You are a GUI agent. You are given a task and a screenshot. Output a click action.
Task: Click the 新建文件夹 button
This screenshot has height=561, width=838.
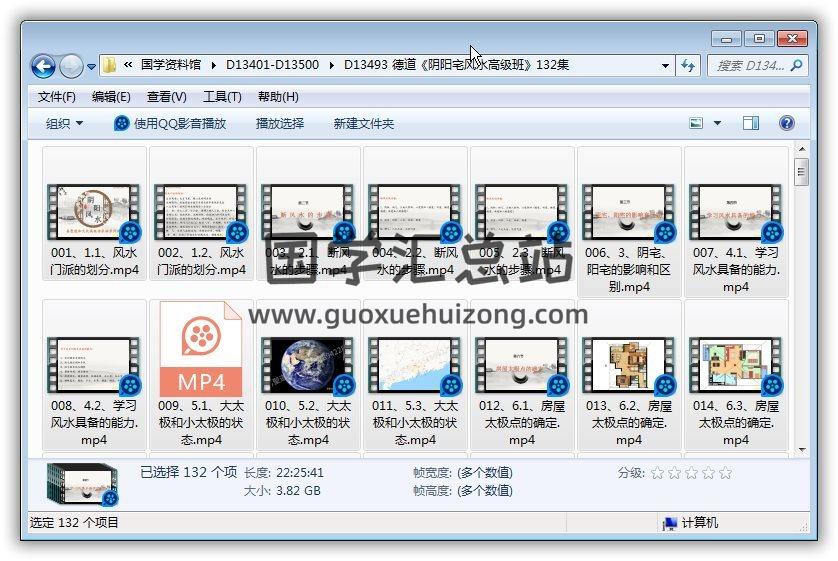click(364, 123)
